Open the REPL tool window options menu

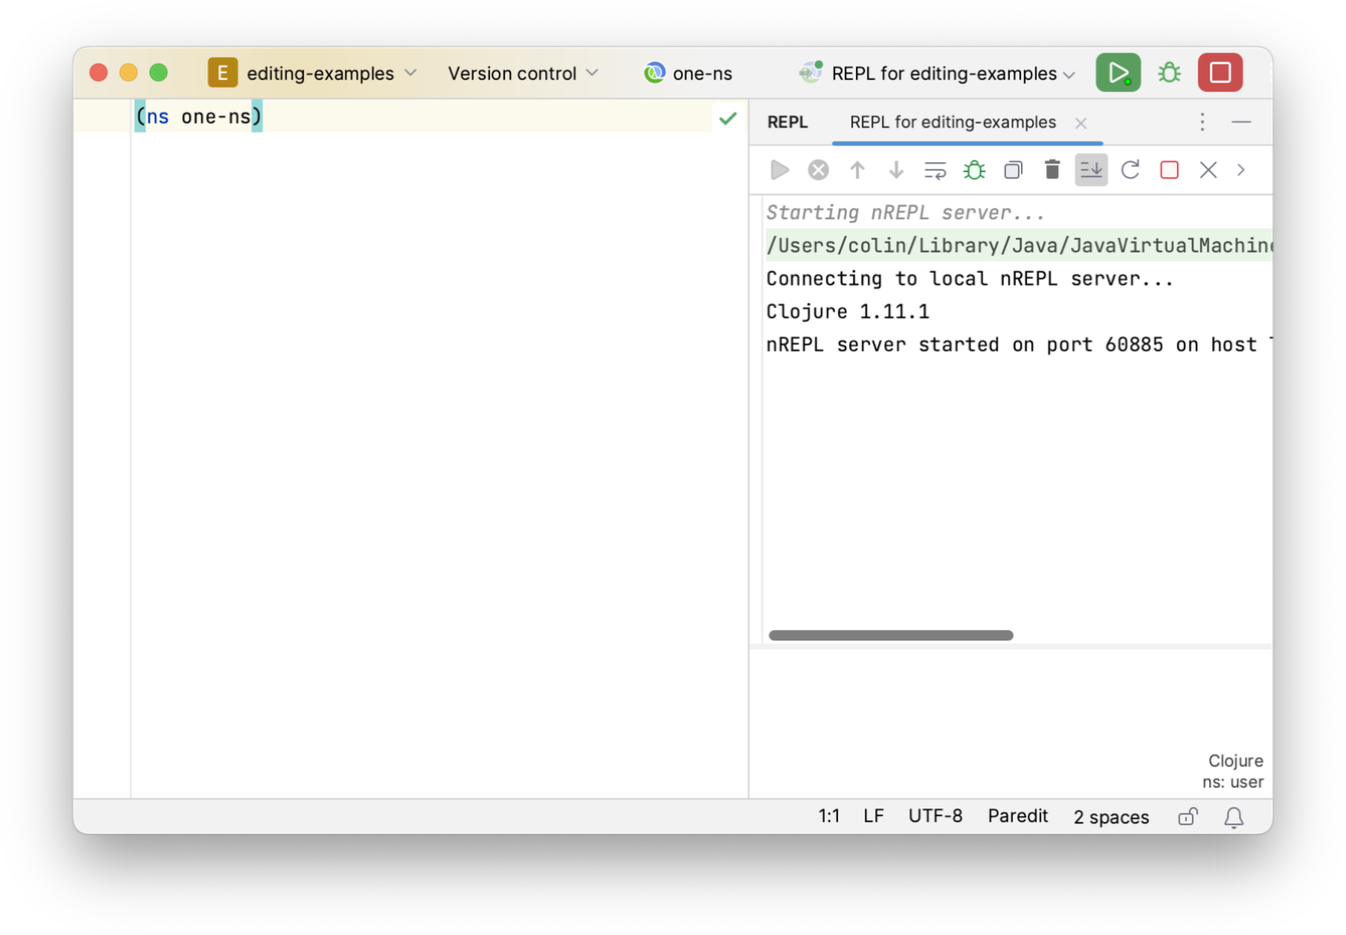[x=1202, y=122]
